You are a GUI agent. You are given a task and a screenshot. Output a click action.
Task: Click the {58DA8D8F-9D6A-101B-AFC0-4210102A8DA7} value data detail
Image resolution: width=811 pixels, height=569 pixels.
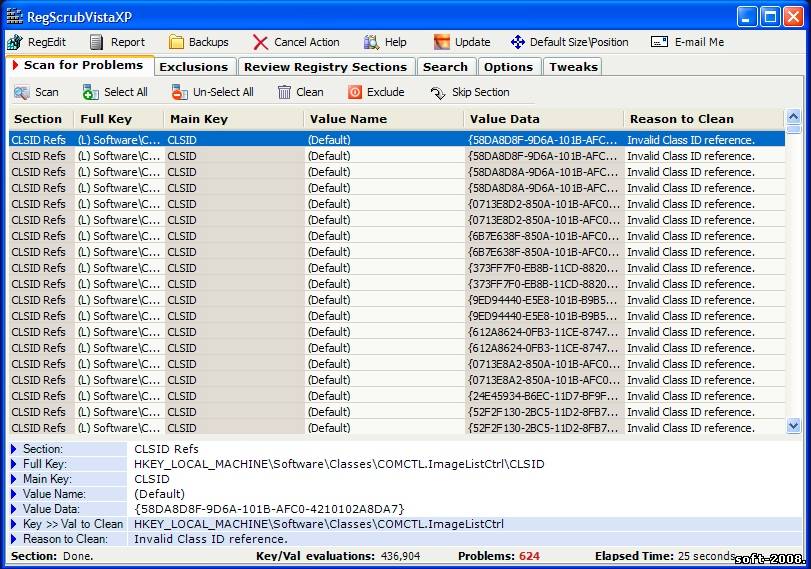click(269, 509)
